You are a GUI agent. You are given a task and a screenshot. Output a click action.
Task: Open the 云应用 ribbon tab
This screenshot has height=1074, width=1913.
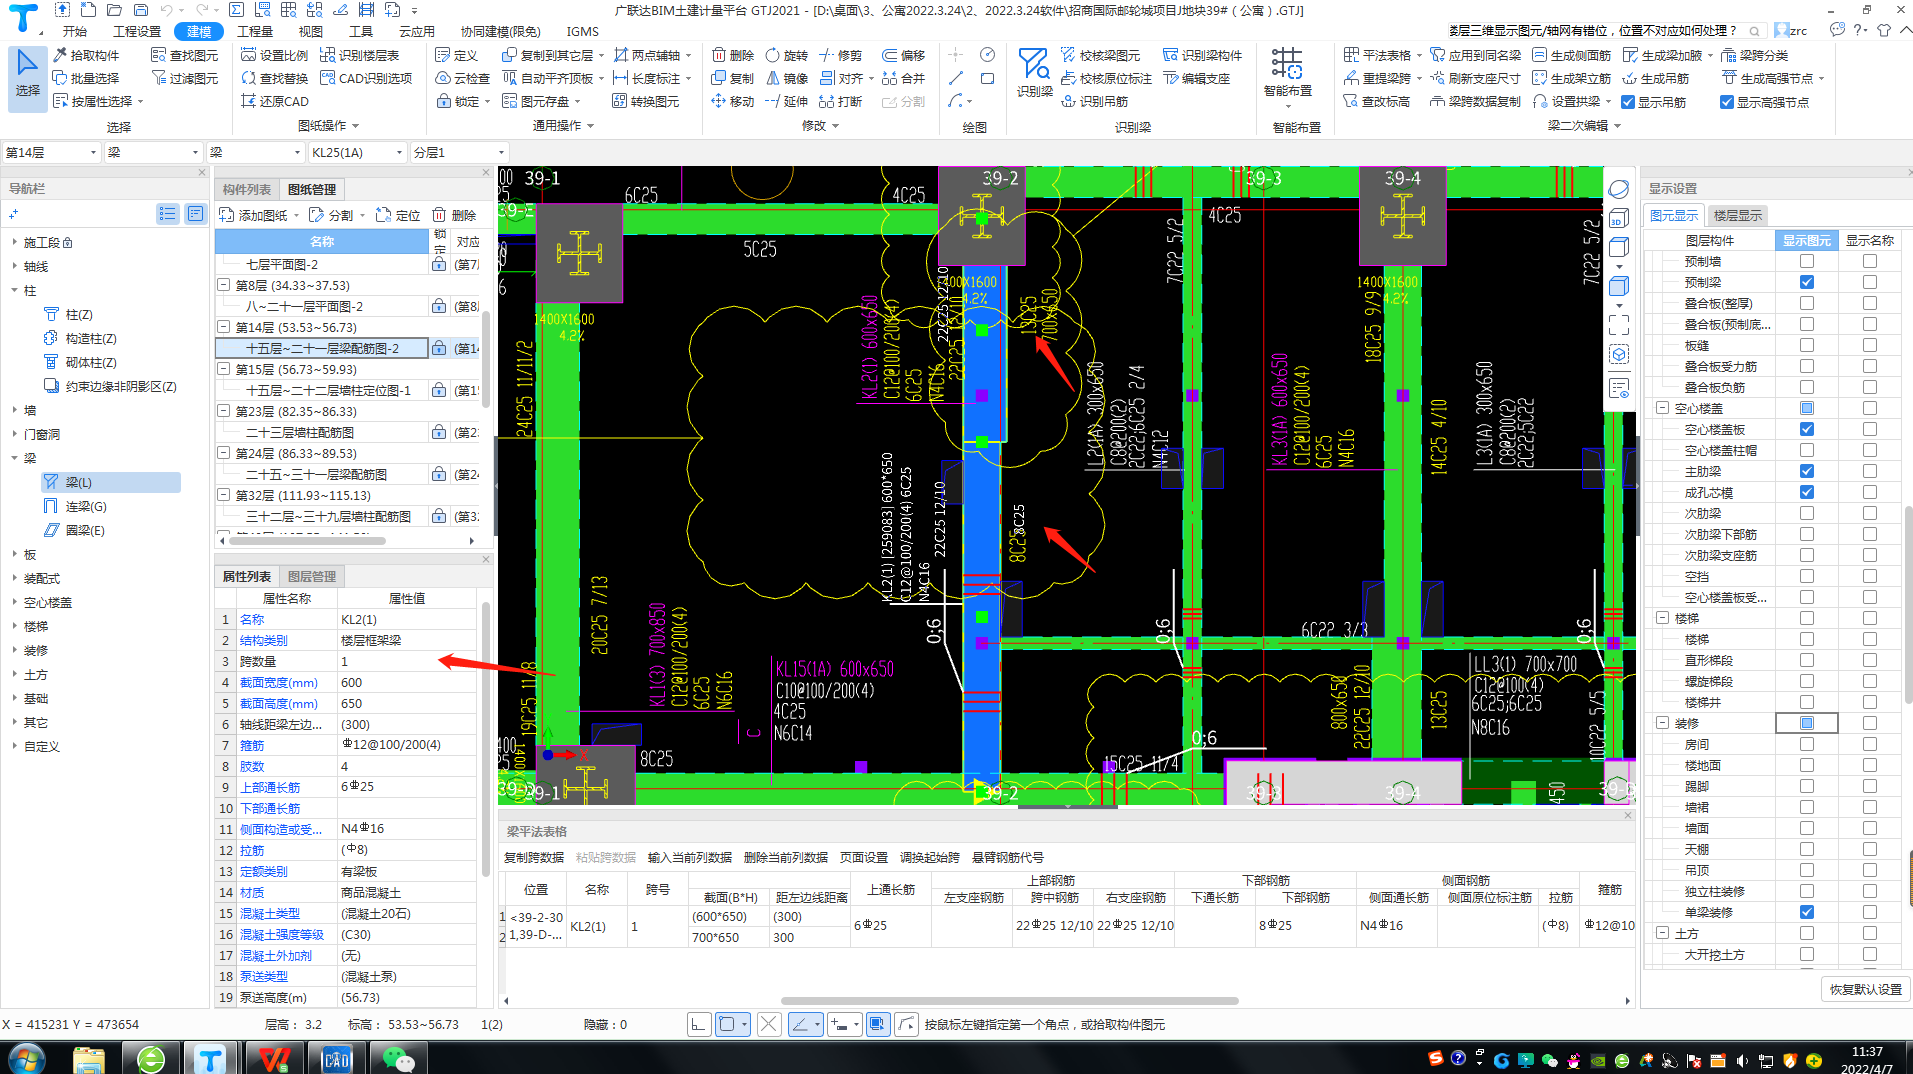416,31
